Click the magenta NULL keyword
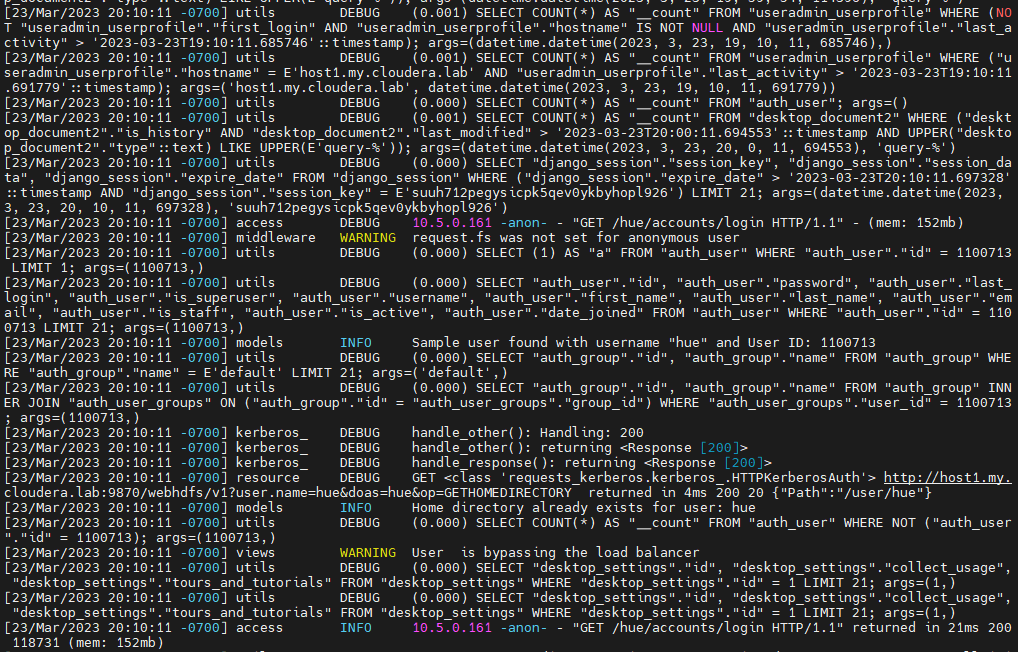The height and width of the screenshot is (652, 1018). click(707, 27)
